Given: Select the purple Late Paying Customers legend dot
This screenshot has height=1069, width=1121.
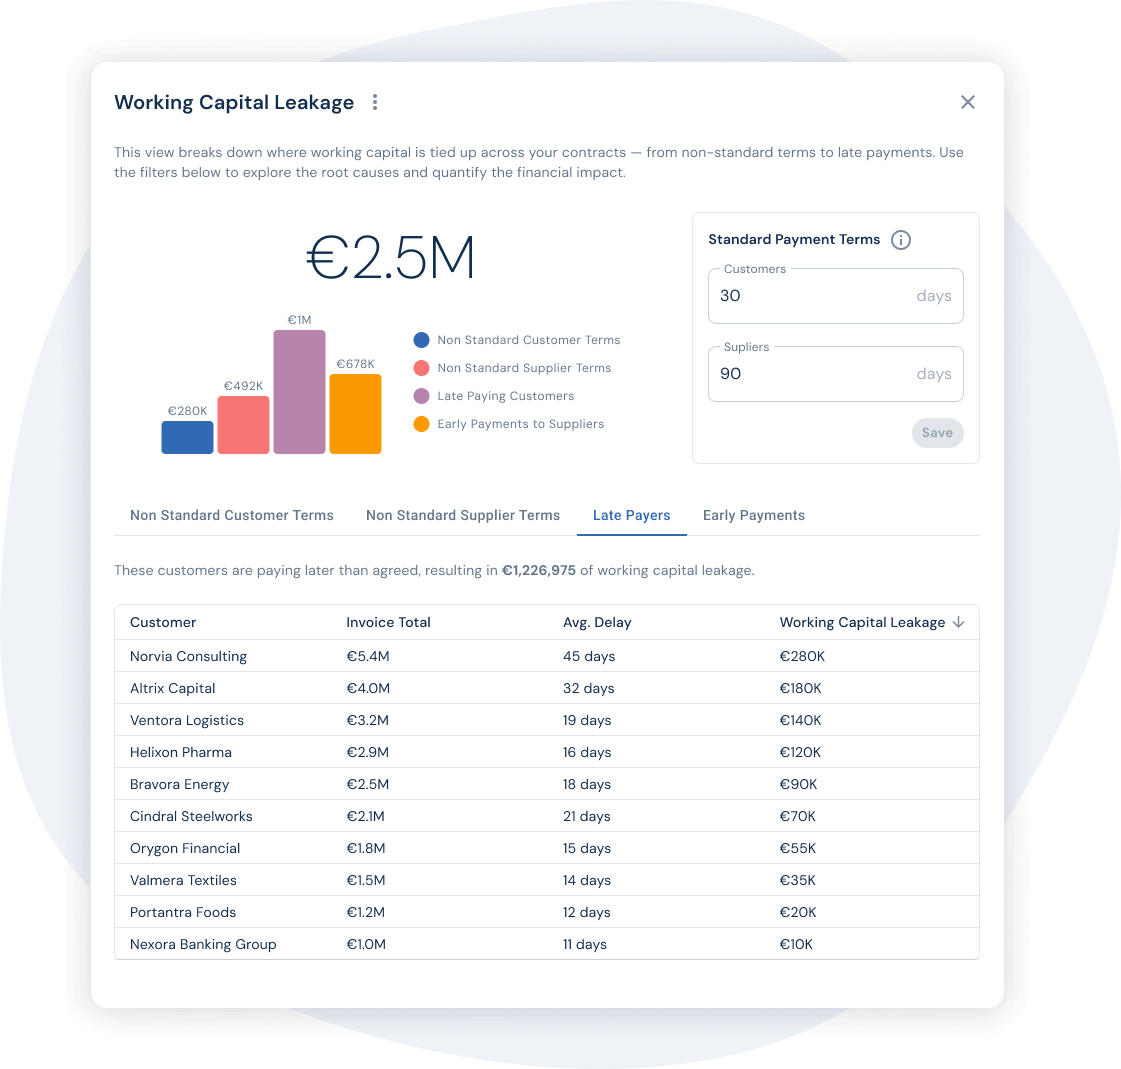Looking at the screenshot, I should click(422, 396).
